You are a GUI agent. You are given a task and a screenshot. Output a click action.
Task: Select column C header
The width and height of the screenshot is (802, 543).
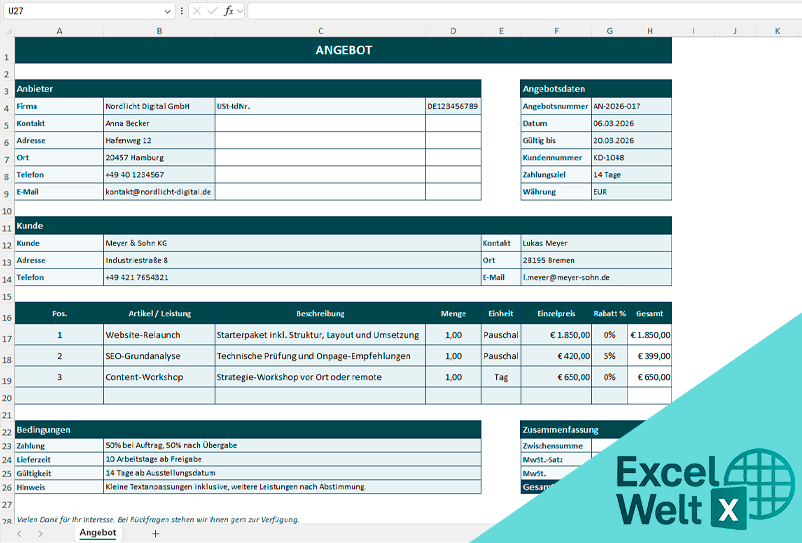coord(320,31)
